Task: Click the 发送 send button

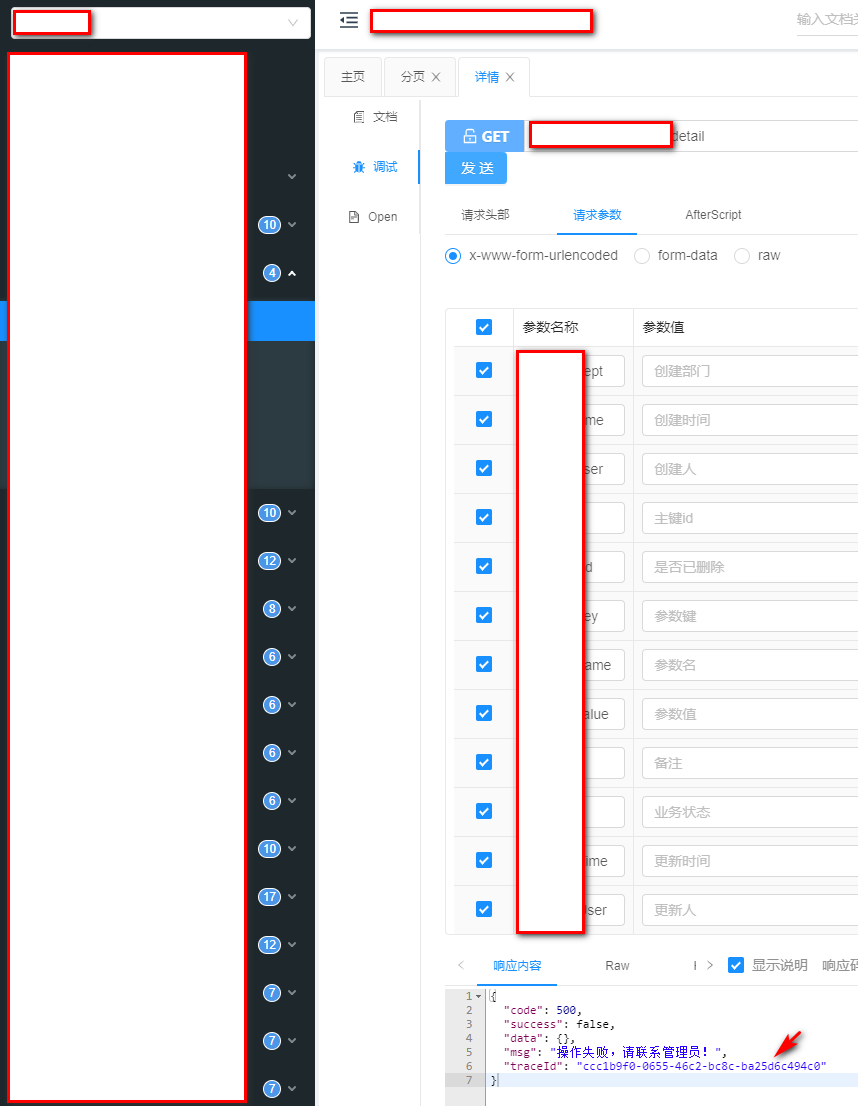Action: 475,168
